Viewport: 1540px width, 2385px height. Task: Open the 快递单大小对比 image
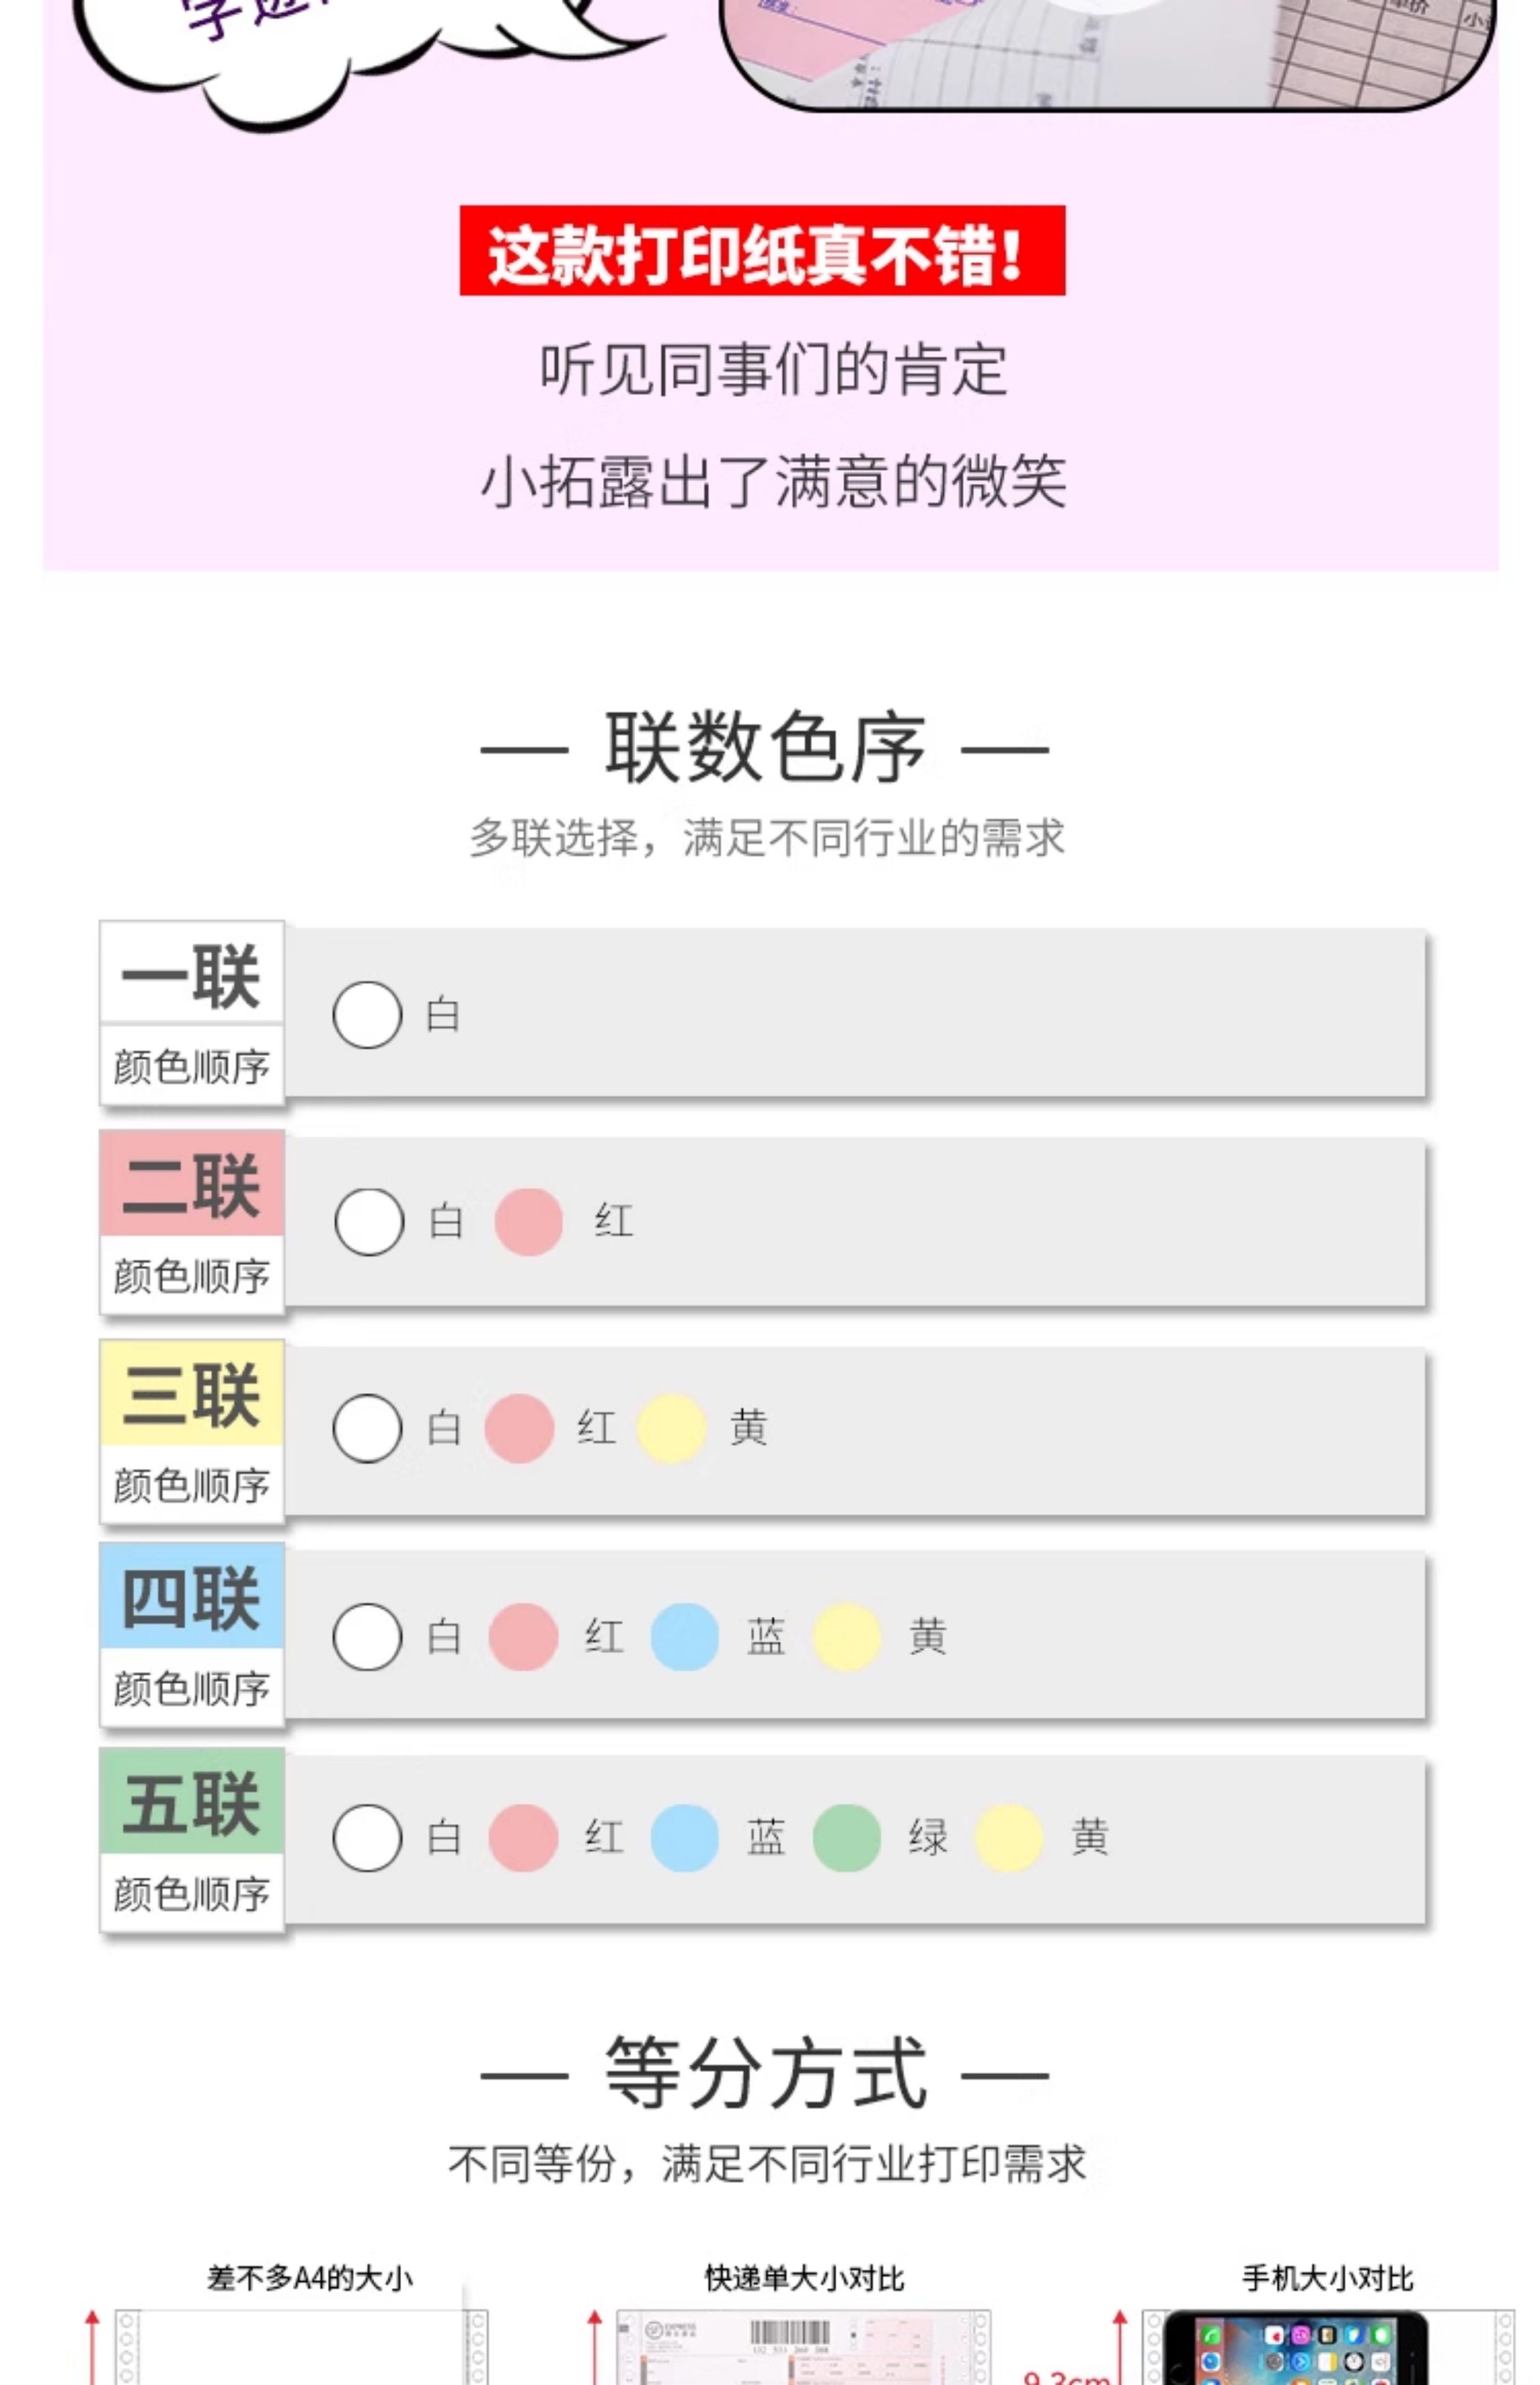803,2346
